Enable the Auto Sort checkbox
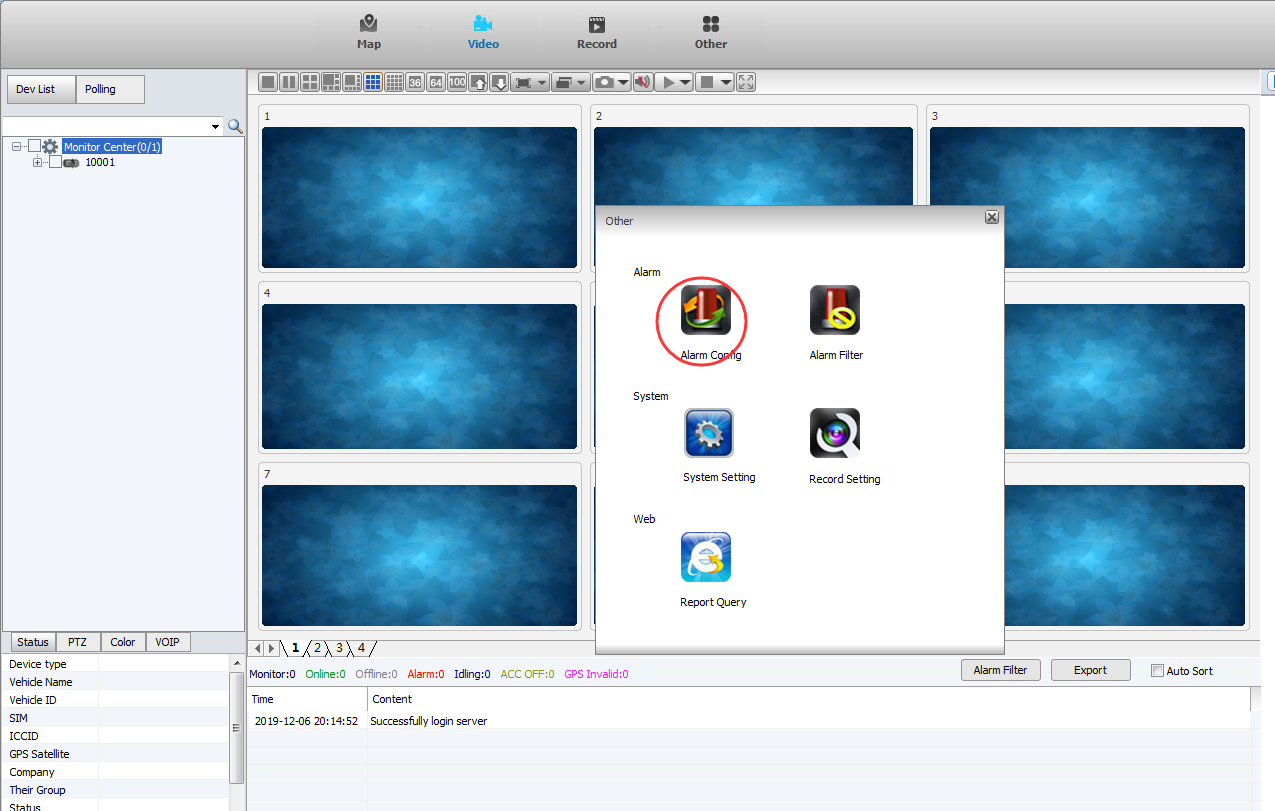The width and height of the screenshot is (1275, 811). pyautogui.click(x=1158, y=671)
